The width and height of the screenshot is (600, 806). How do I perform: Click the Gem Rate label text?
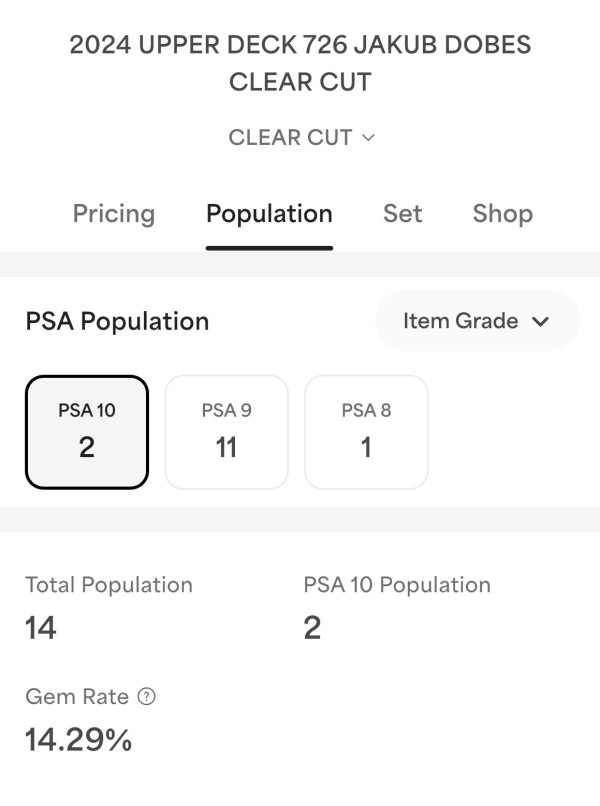pos(76,697)
